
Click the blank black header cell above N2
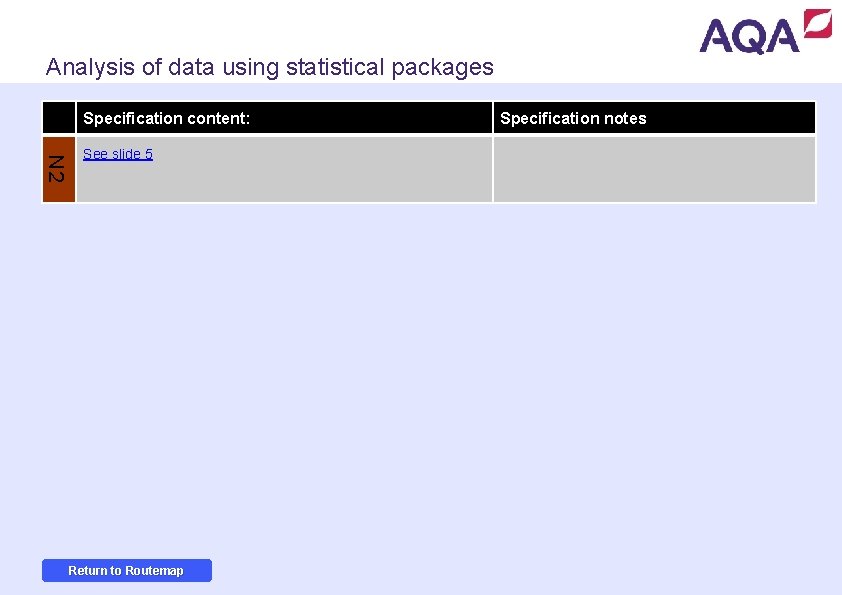point(59,118)
